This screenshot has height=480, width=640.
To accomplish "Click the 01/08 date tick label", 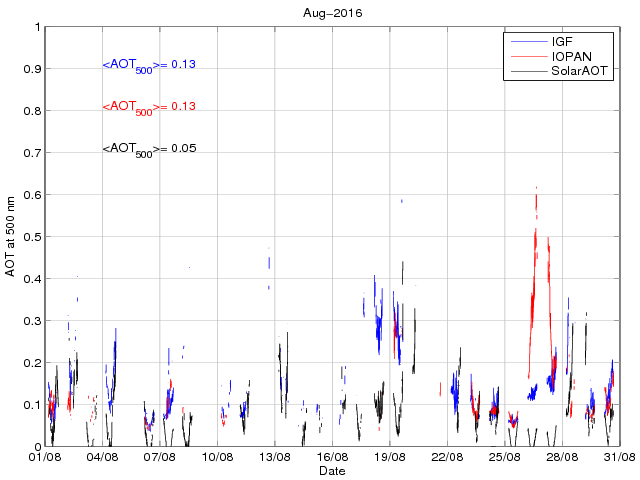I will (x=45, y=457).
